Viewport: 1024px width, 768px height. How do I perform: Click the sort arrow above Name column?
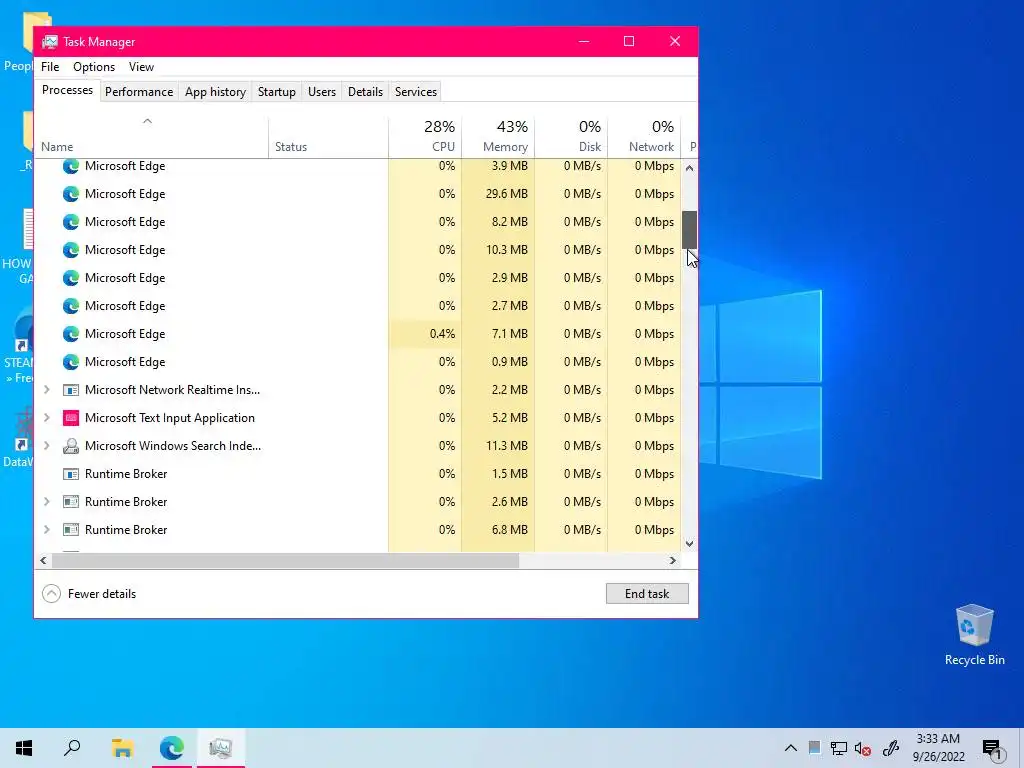tap(148, 121)
